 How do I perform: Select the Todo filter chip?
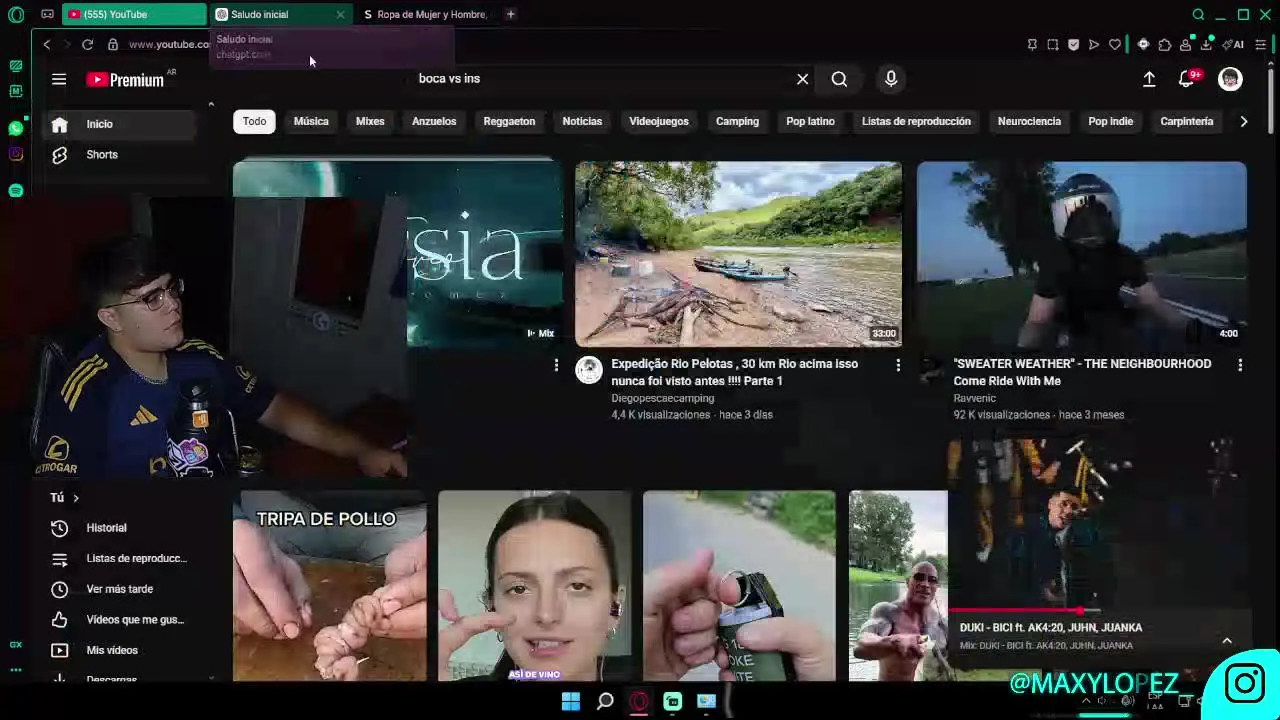(x=254, y=121)
